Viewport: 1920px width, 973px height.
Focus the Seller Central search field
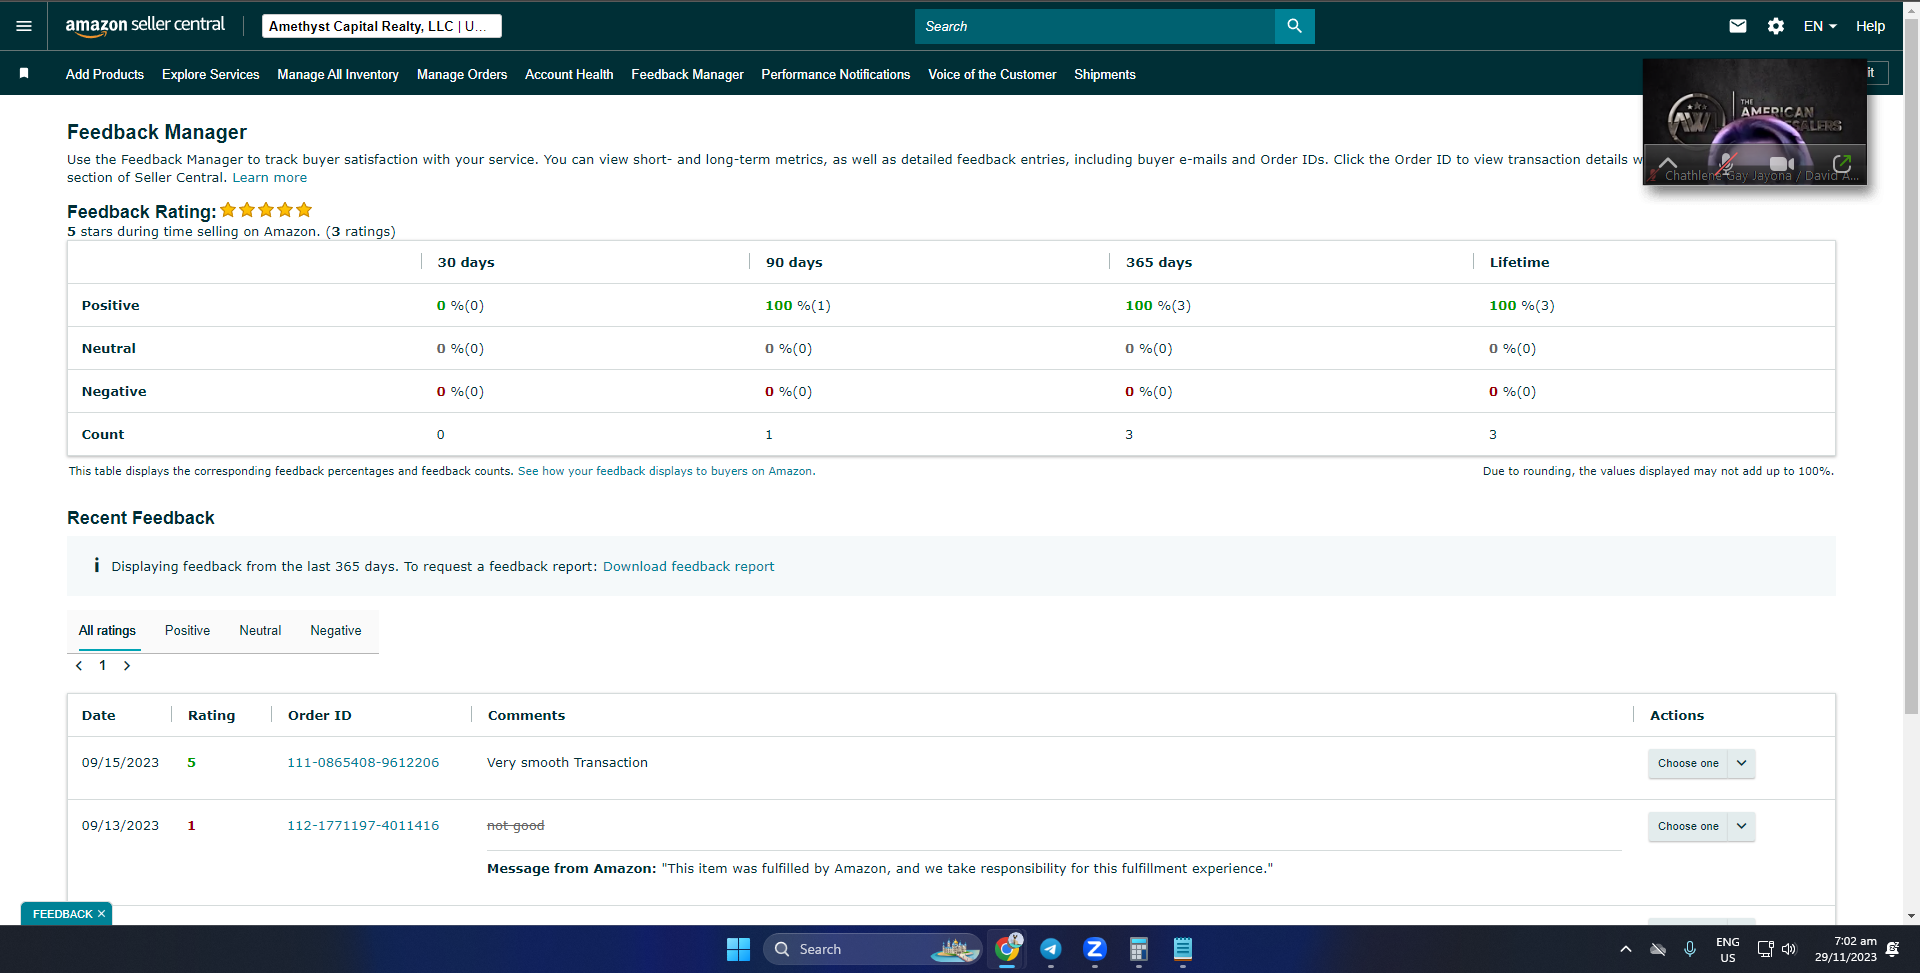point(1095,26)
